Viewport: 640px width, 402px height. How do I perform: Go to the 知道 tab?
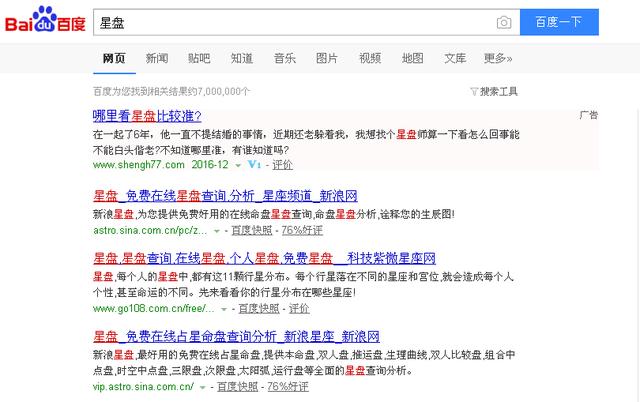point(242,58)
